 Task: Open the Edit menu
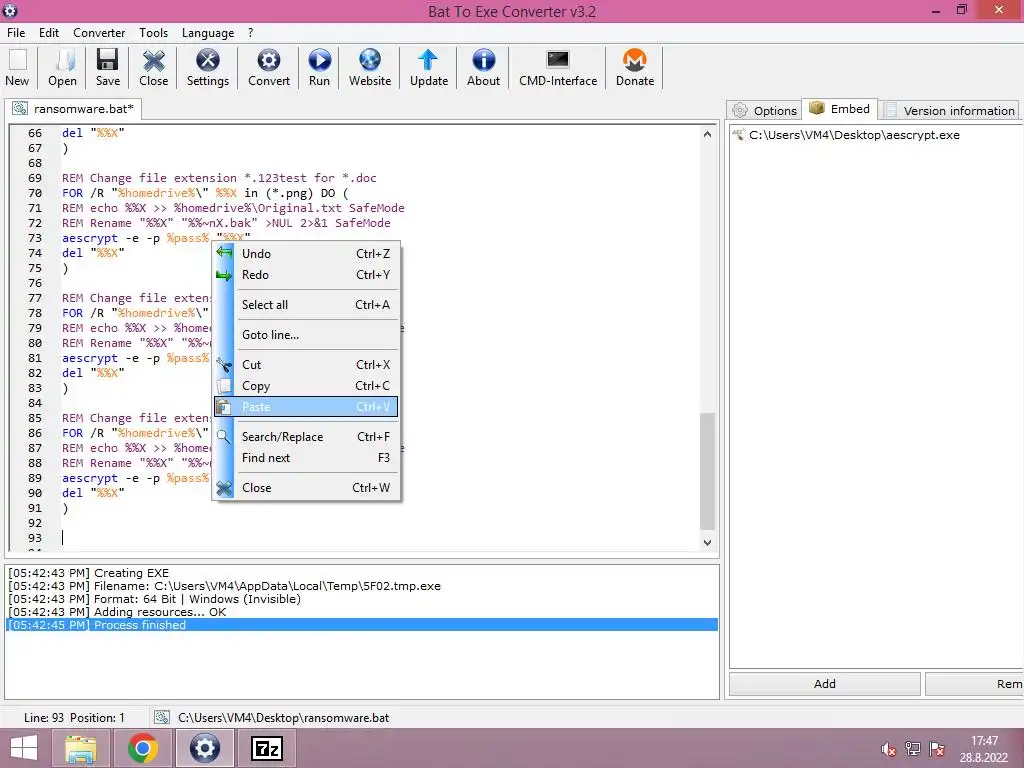tap(49, 33)
